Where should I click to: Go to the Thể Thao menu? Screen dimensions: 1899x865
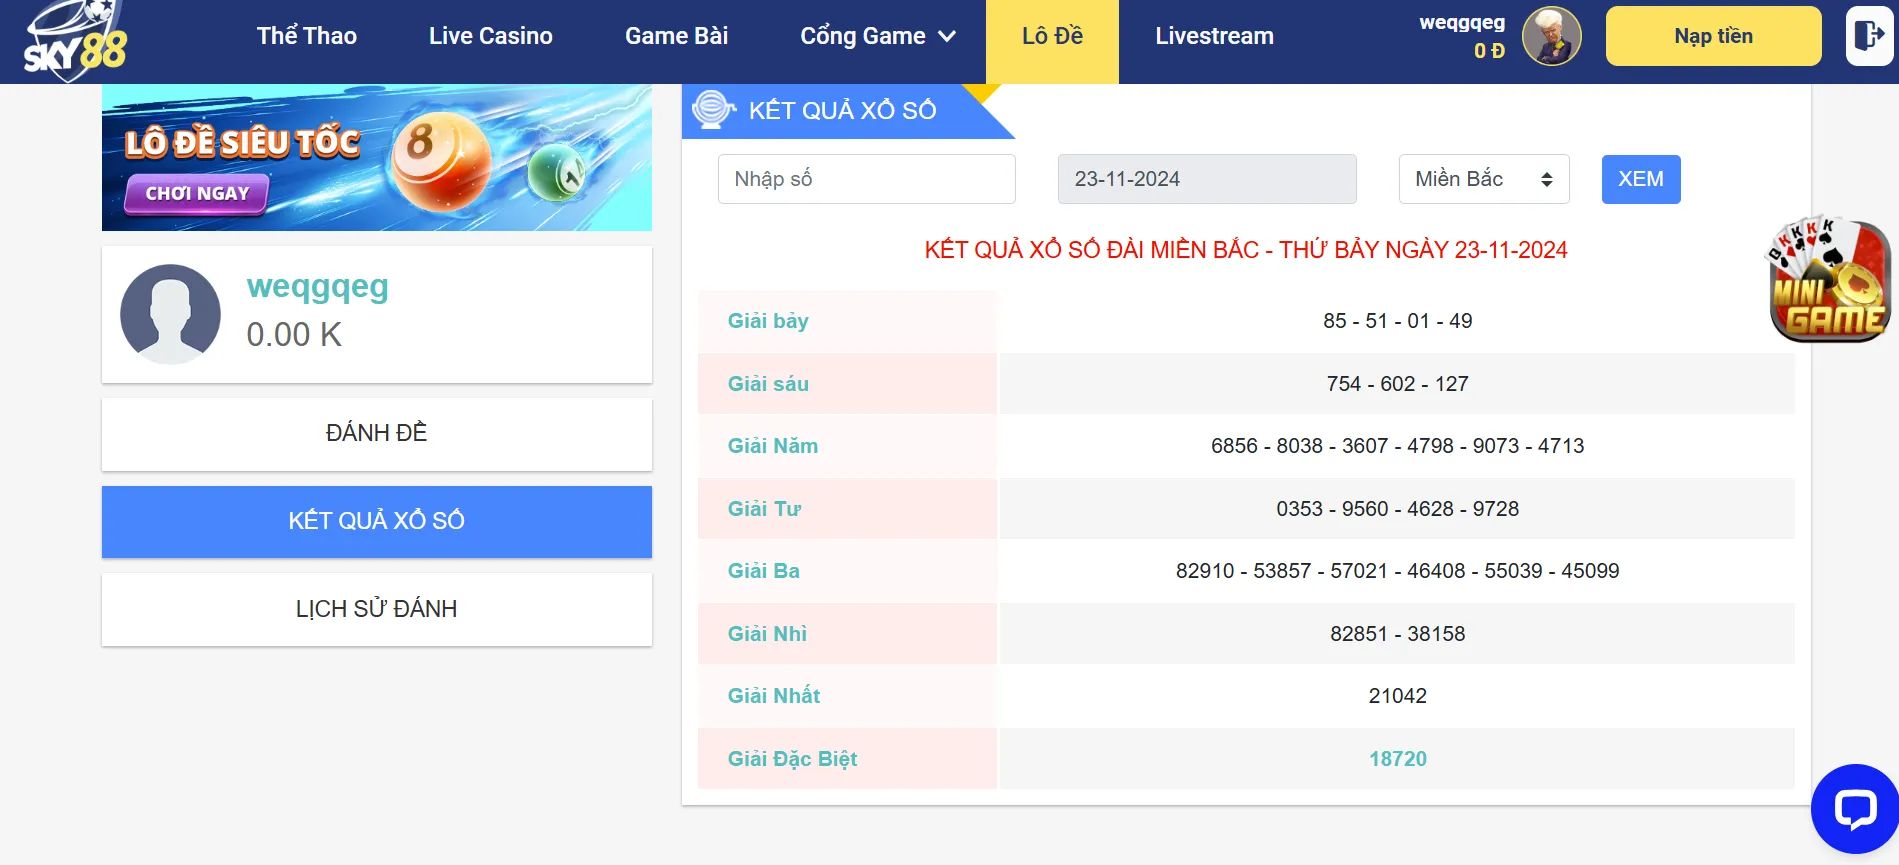point(306,36)
